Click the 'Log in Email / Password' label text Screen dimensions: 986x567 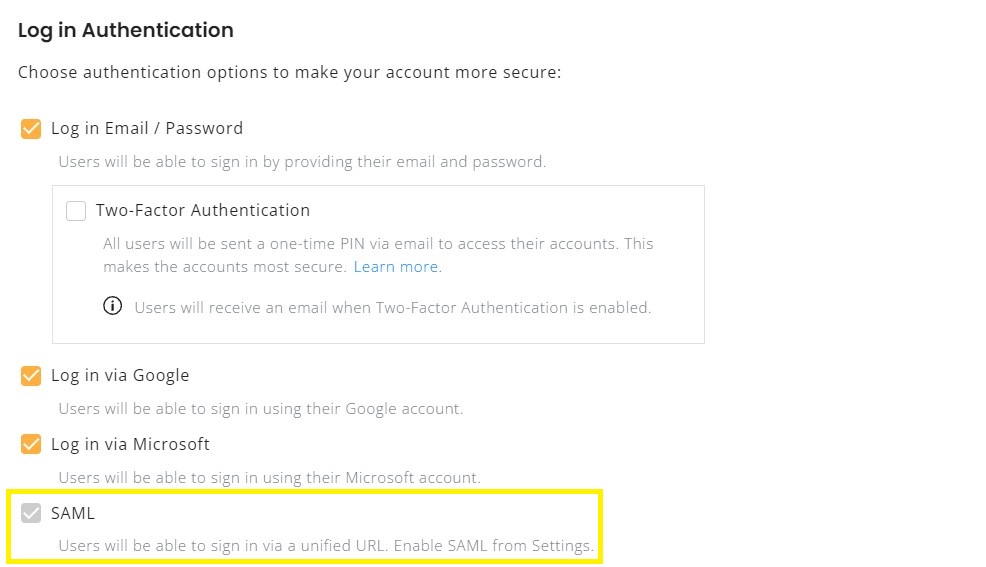[x=147, y=128]
